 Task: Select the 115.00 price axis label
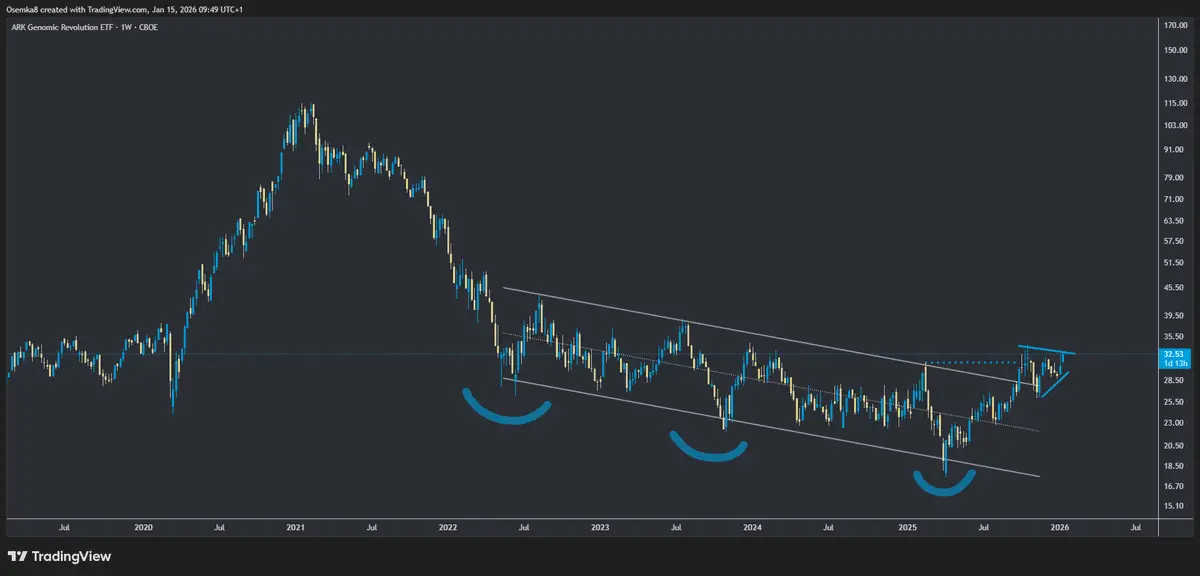(x=1175, y=103)
